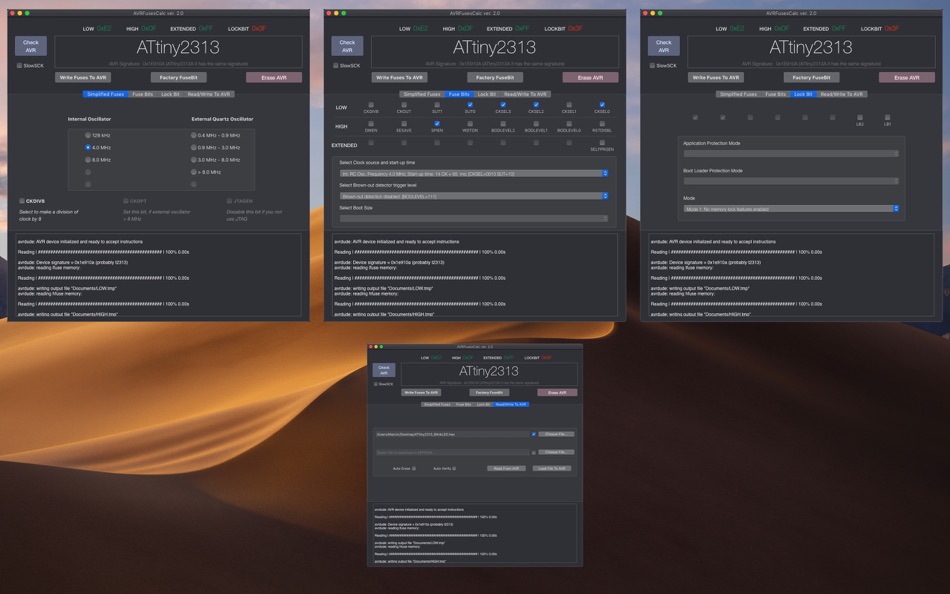The height and width of the screenshot is (594, 950).
Task: Click Check AVR in the Fuse Bits window
Action: (x=347, y=46)
